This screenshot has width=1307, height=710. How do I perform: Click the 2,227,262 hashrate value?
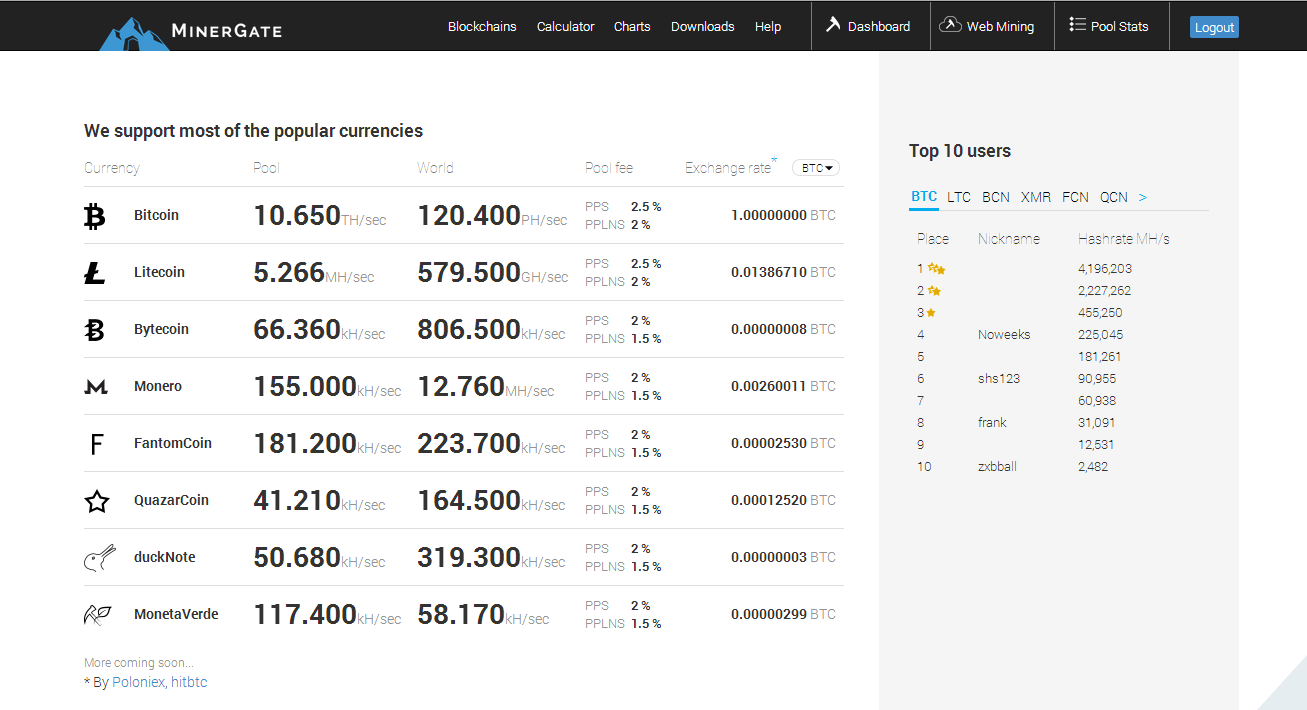1105,290
